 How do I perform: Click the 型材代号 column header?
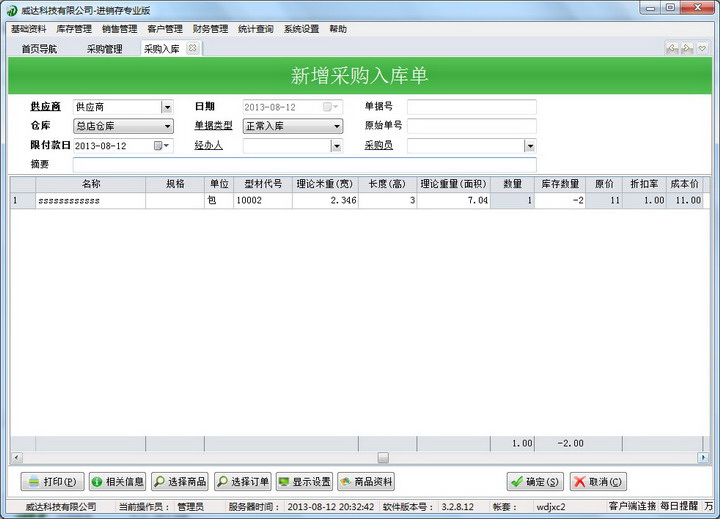[263, 184]
